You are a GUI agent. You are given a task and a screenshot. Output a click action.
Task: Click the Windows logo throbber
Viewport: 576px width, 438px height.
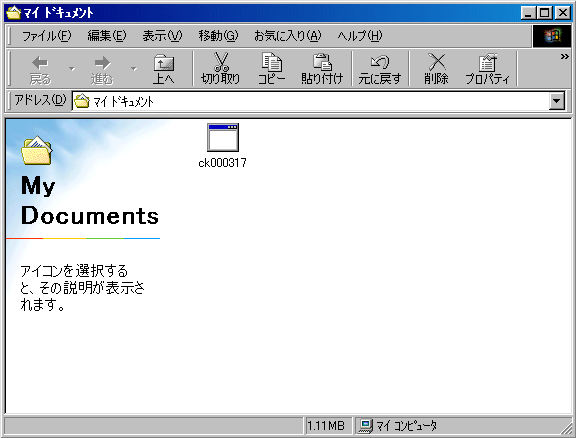[x=552, y=36]
